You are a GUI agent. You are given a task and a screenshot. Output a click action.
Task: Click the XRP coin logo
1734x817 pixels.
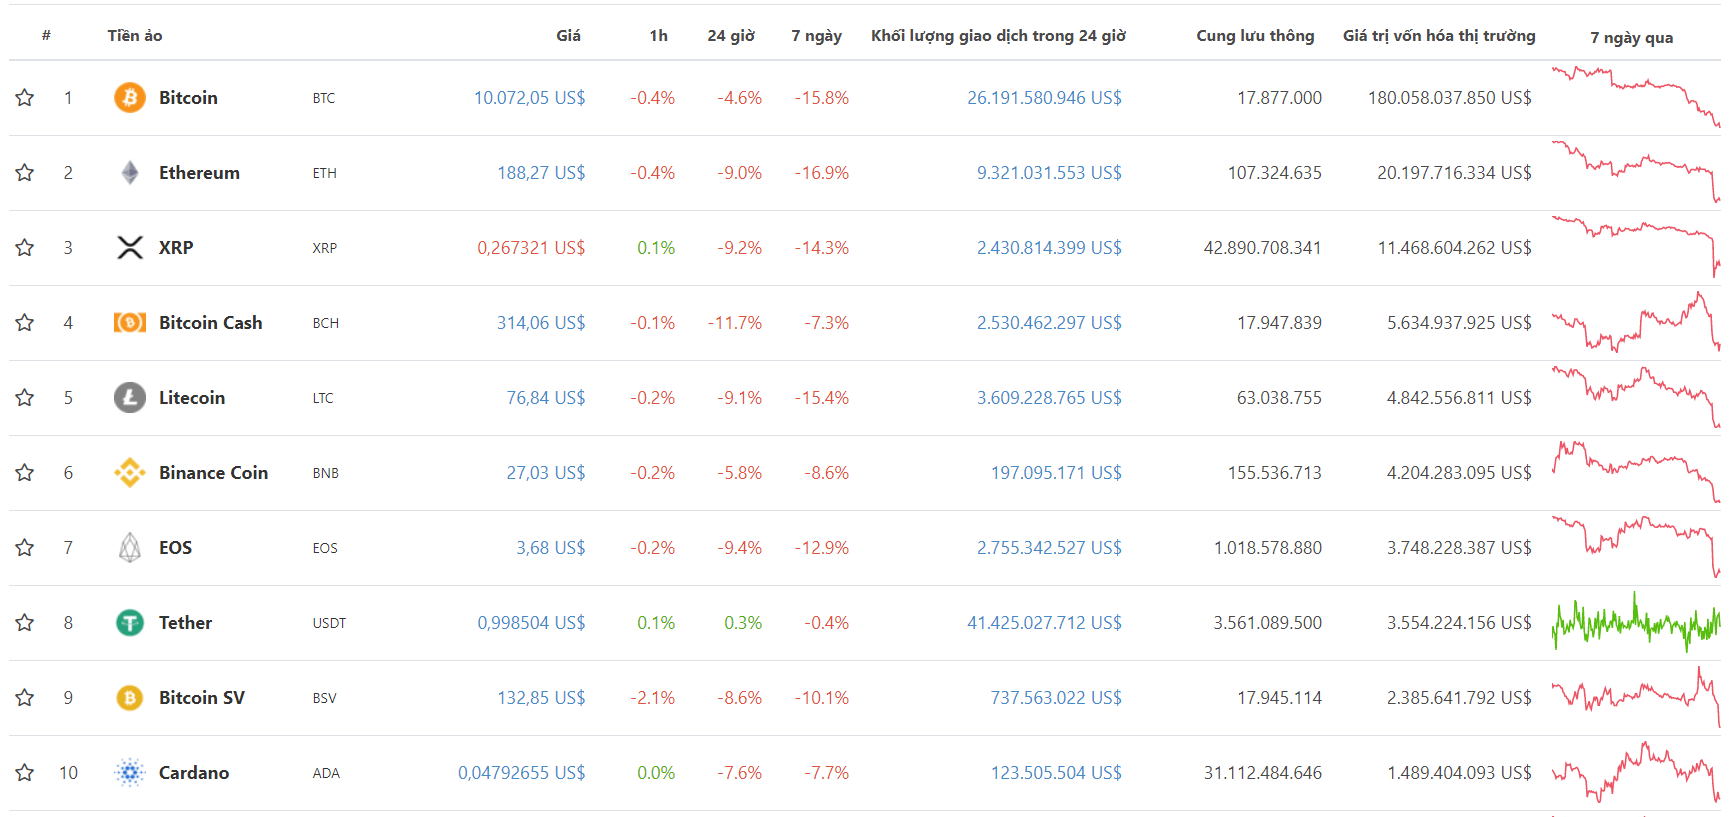tap(130, 248)
